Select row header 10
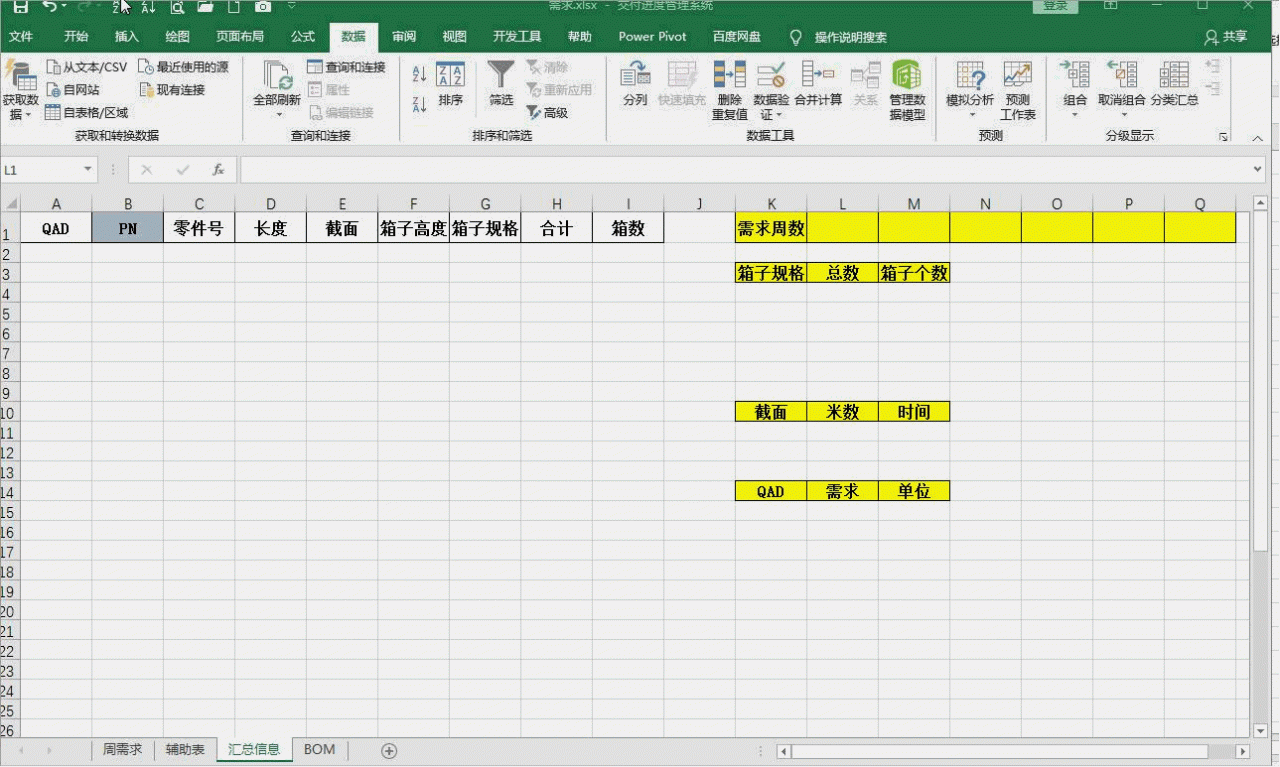 pyautogui.click(x=9, y=411)
